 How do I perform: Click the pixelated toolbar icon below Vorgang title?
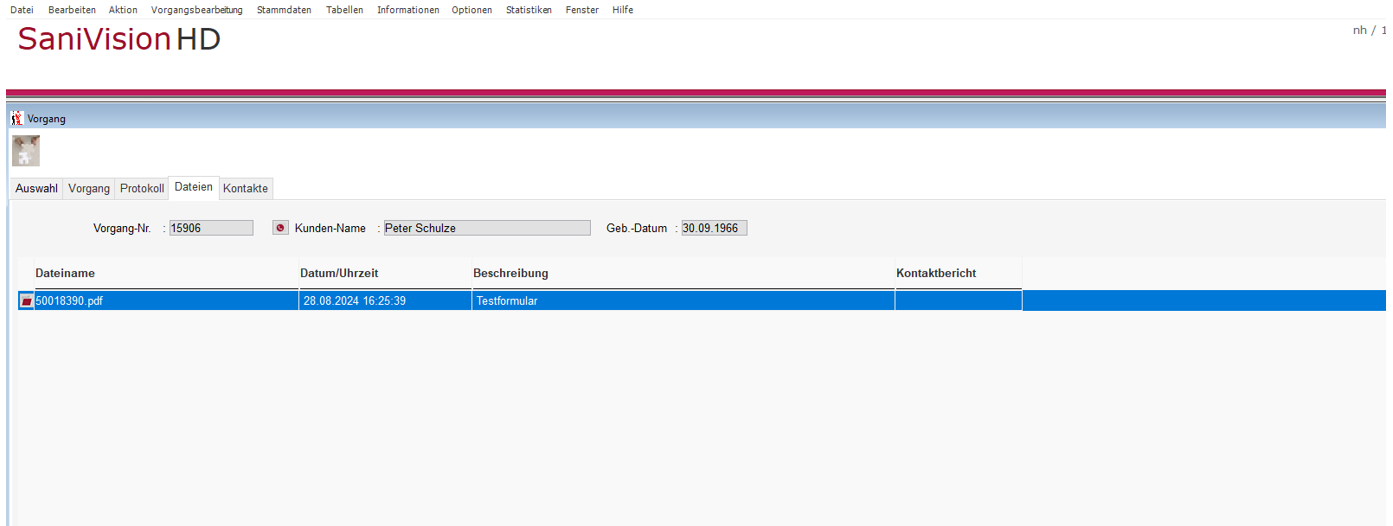click(x=26, y=151)
